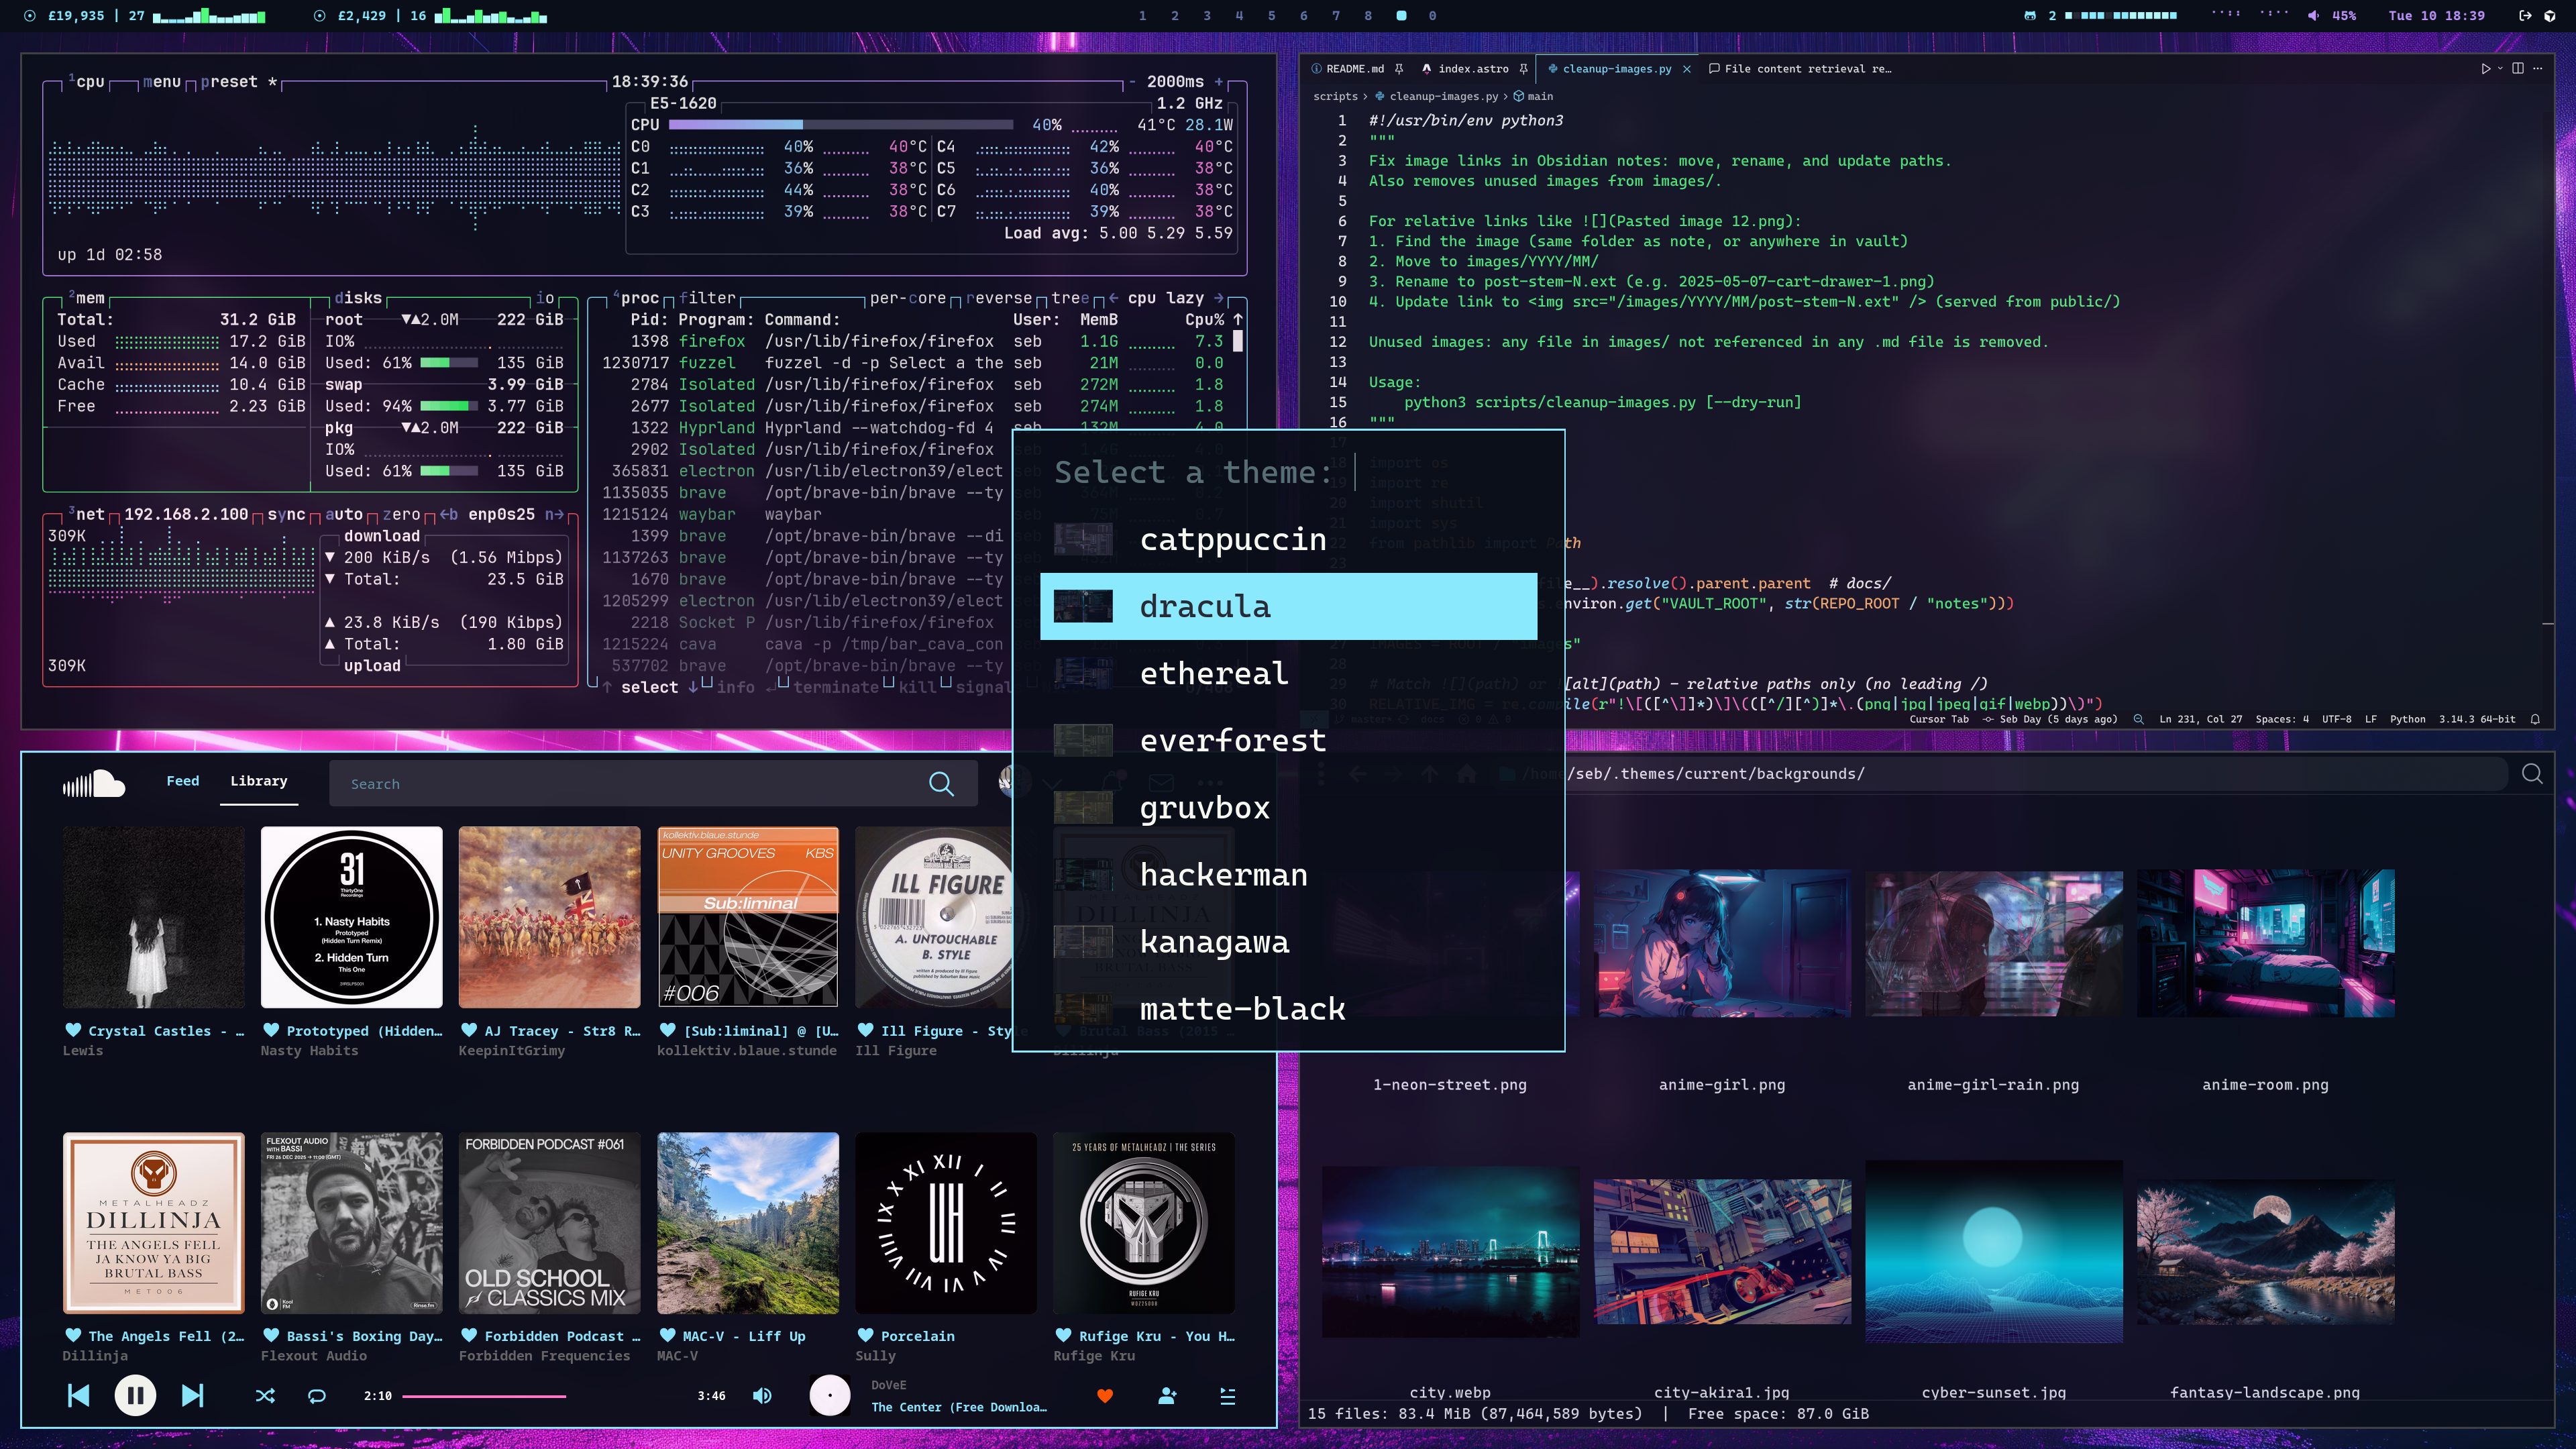The height and width of the screenshot is (1449, 2576).
Task: Choose the gruvbox theme entry
Action: 1204,807
